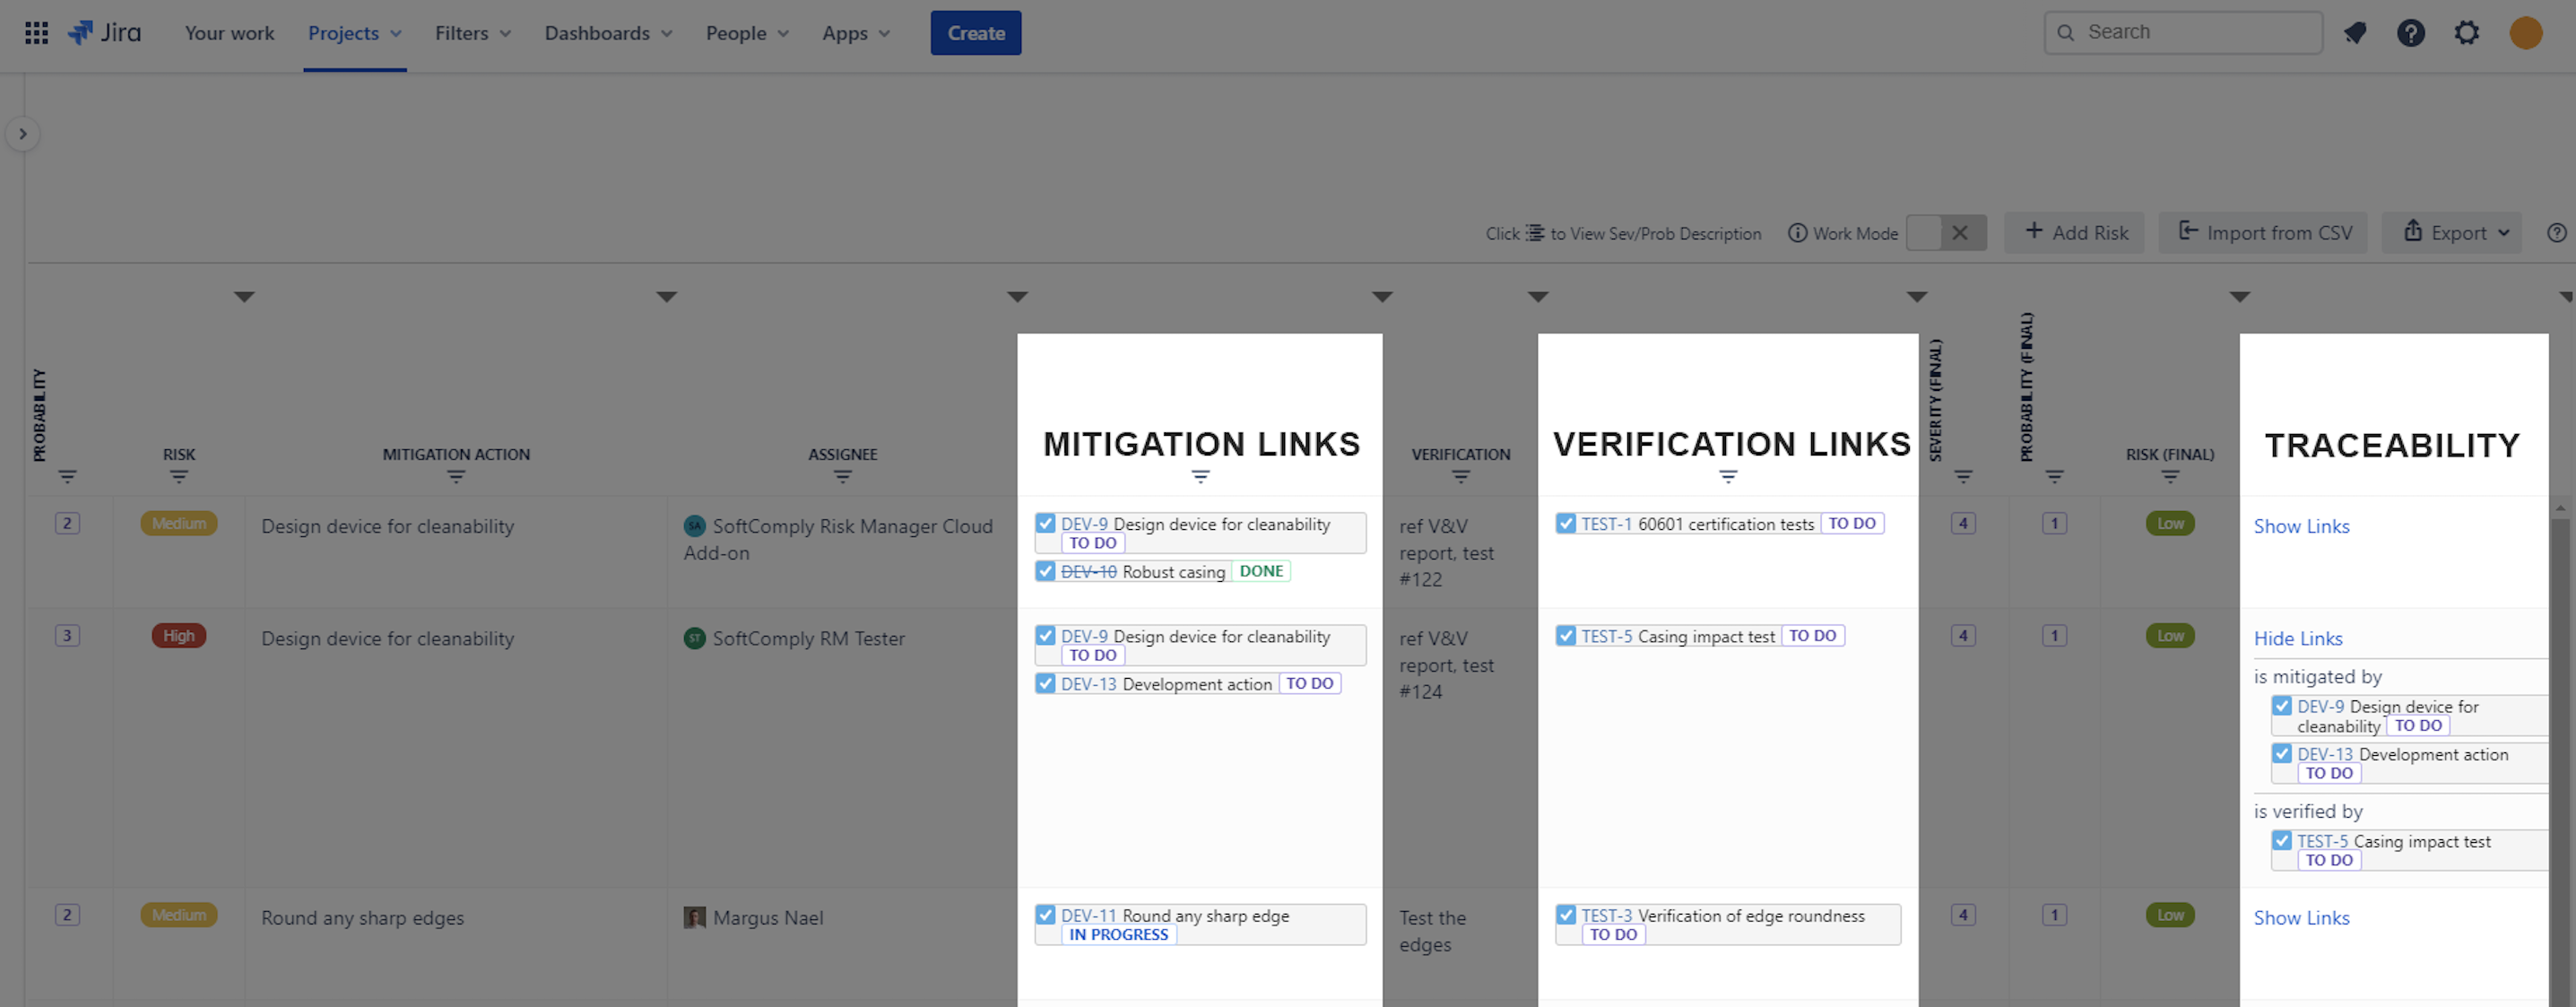The width and height of the screenshot is (2576, 1007).
Task: Open the Filters dropdown menu
Action: 472,33
